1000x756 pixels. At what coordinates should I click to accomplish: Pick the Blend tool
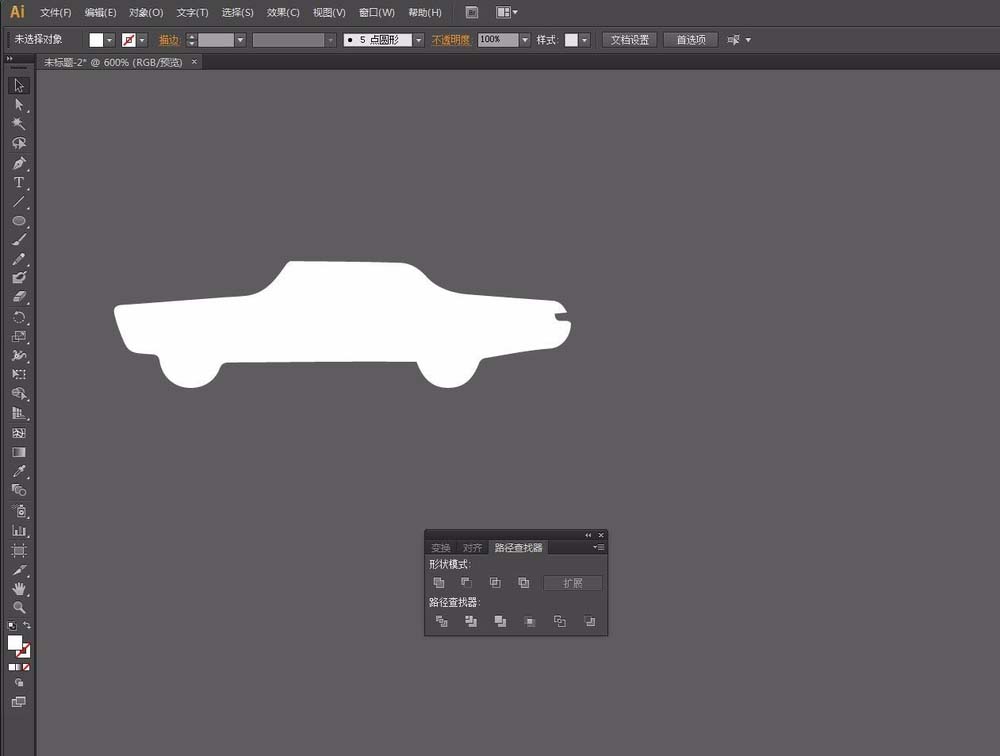point(18,491)
